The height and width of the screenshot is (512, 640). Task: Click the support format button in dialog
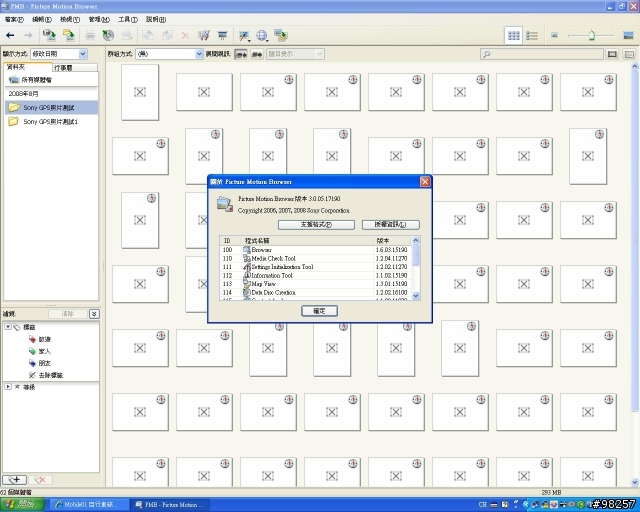[x=316, y=225]
